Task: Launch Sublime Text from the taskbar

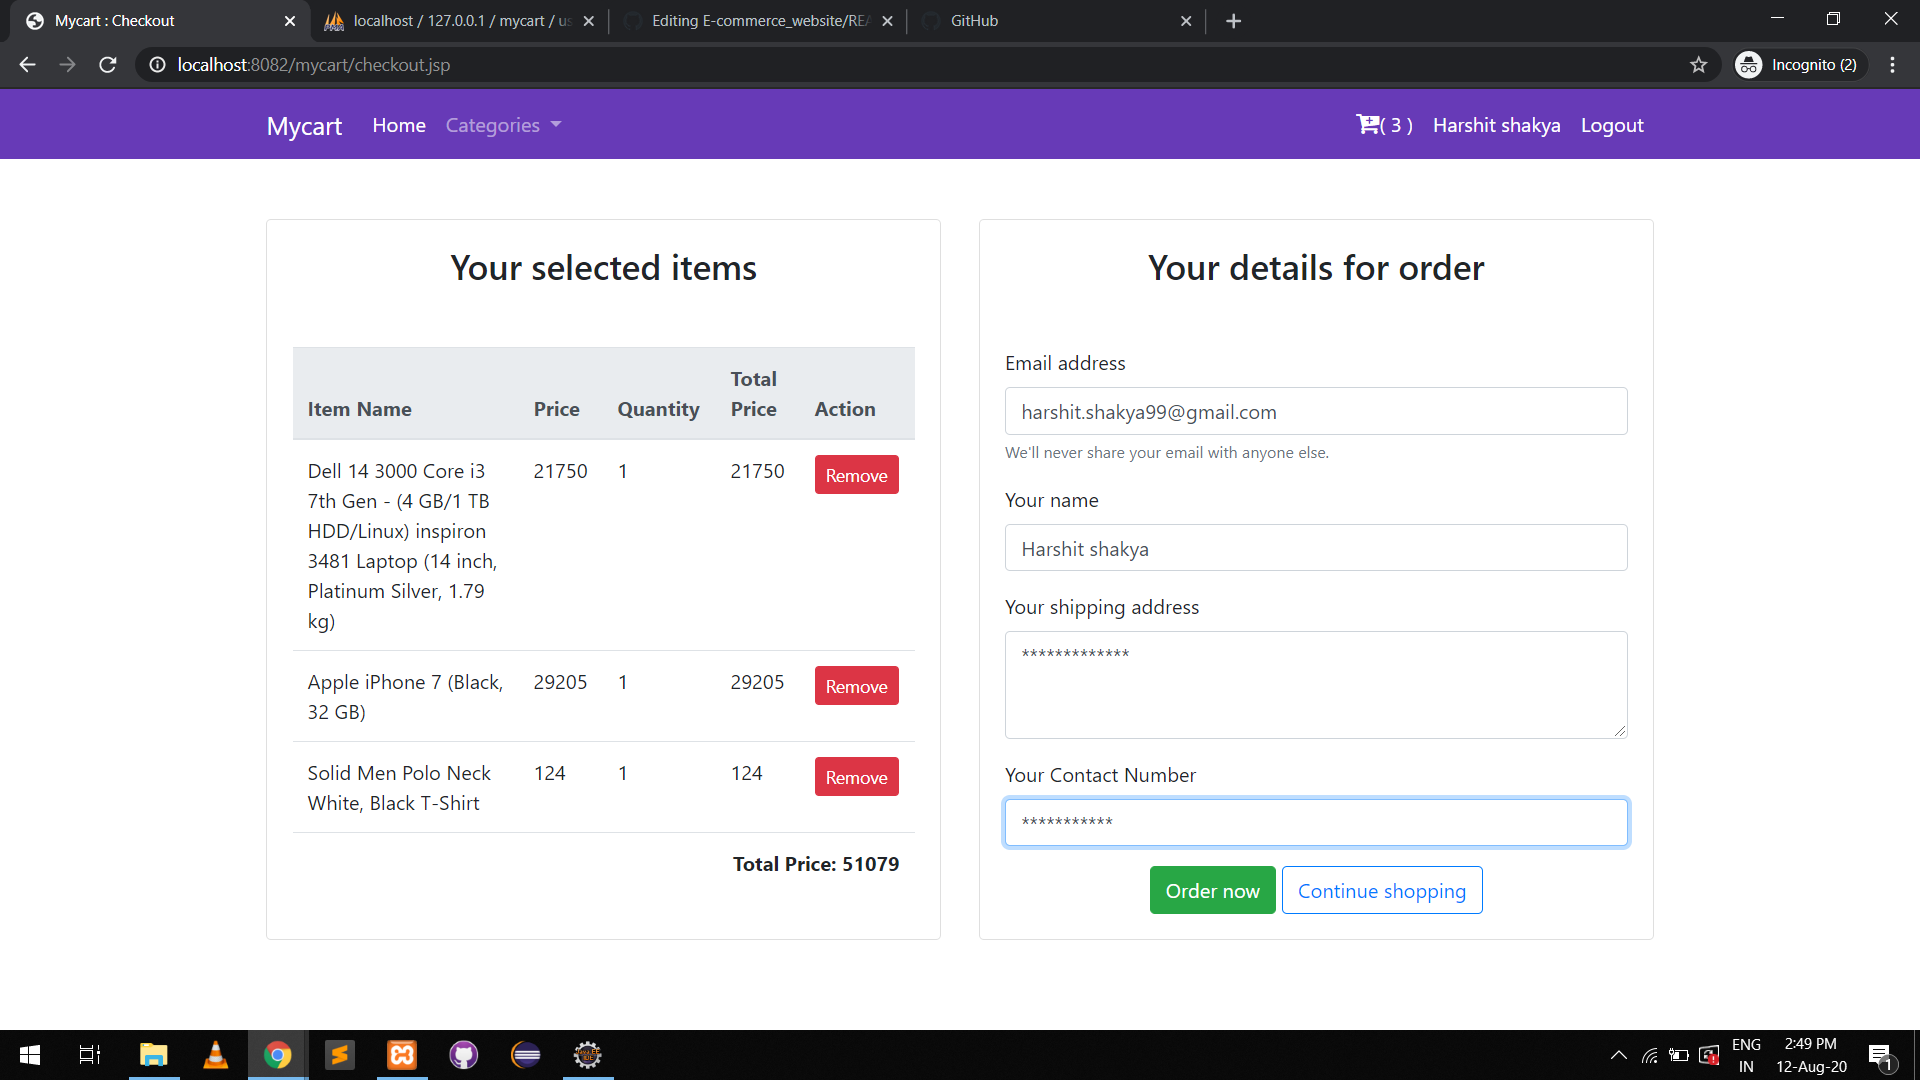Action: (340, 1055)
